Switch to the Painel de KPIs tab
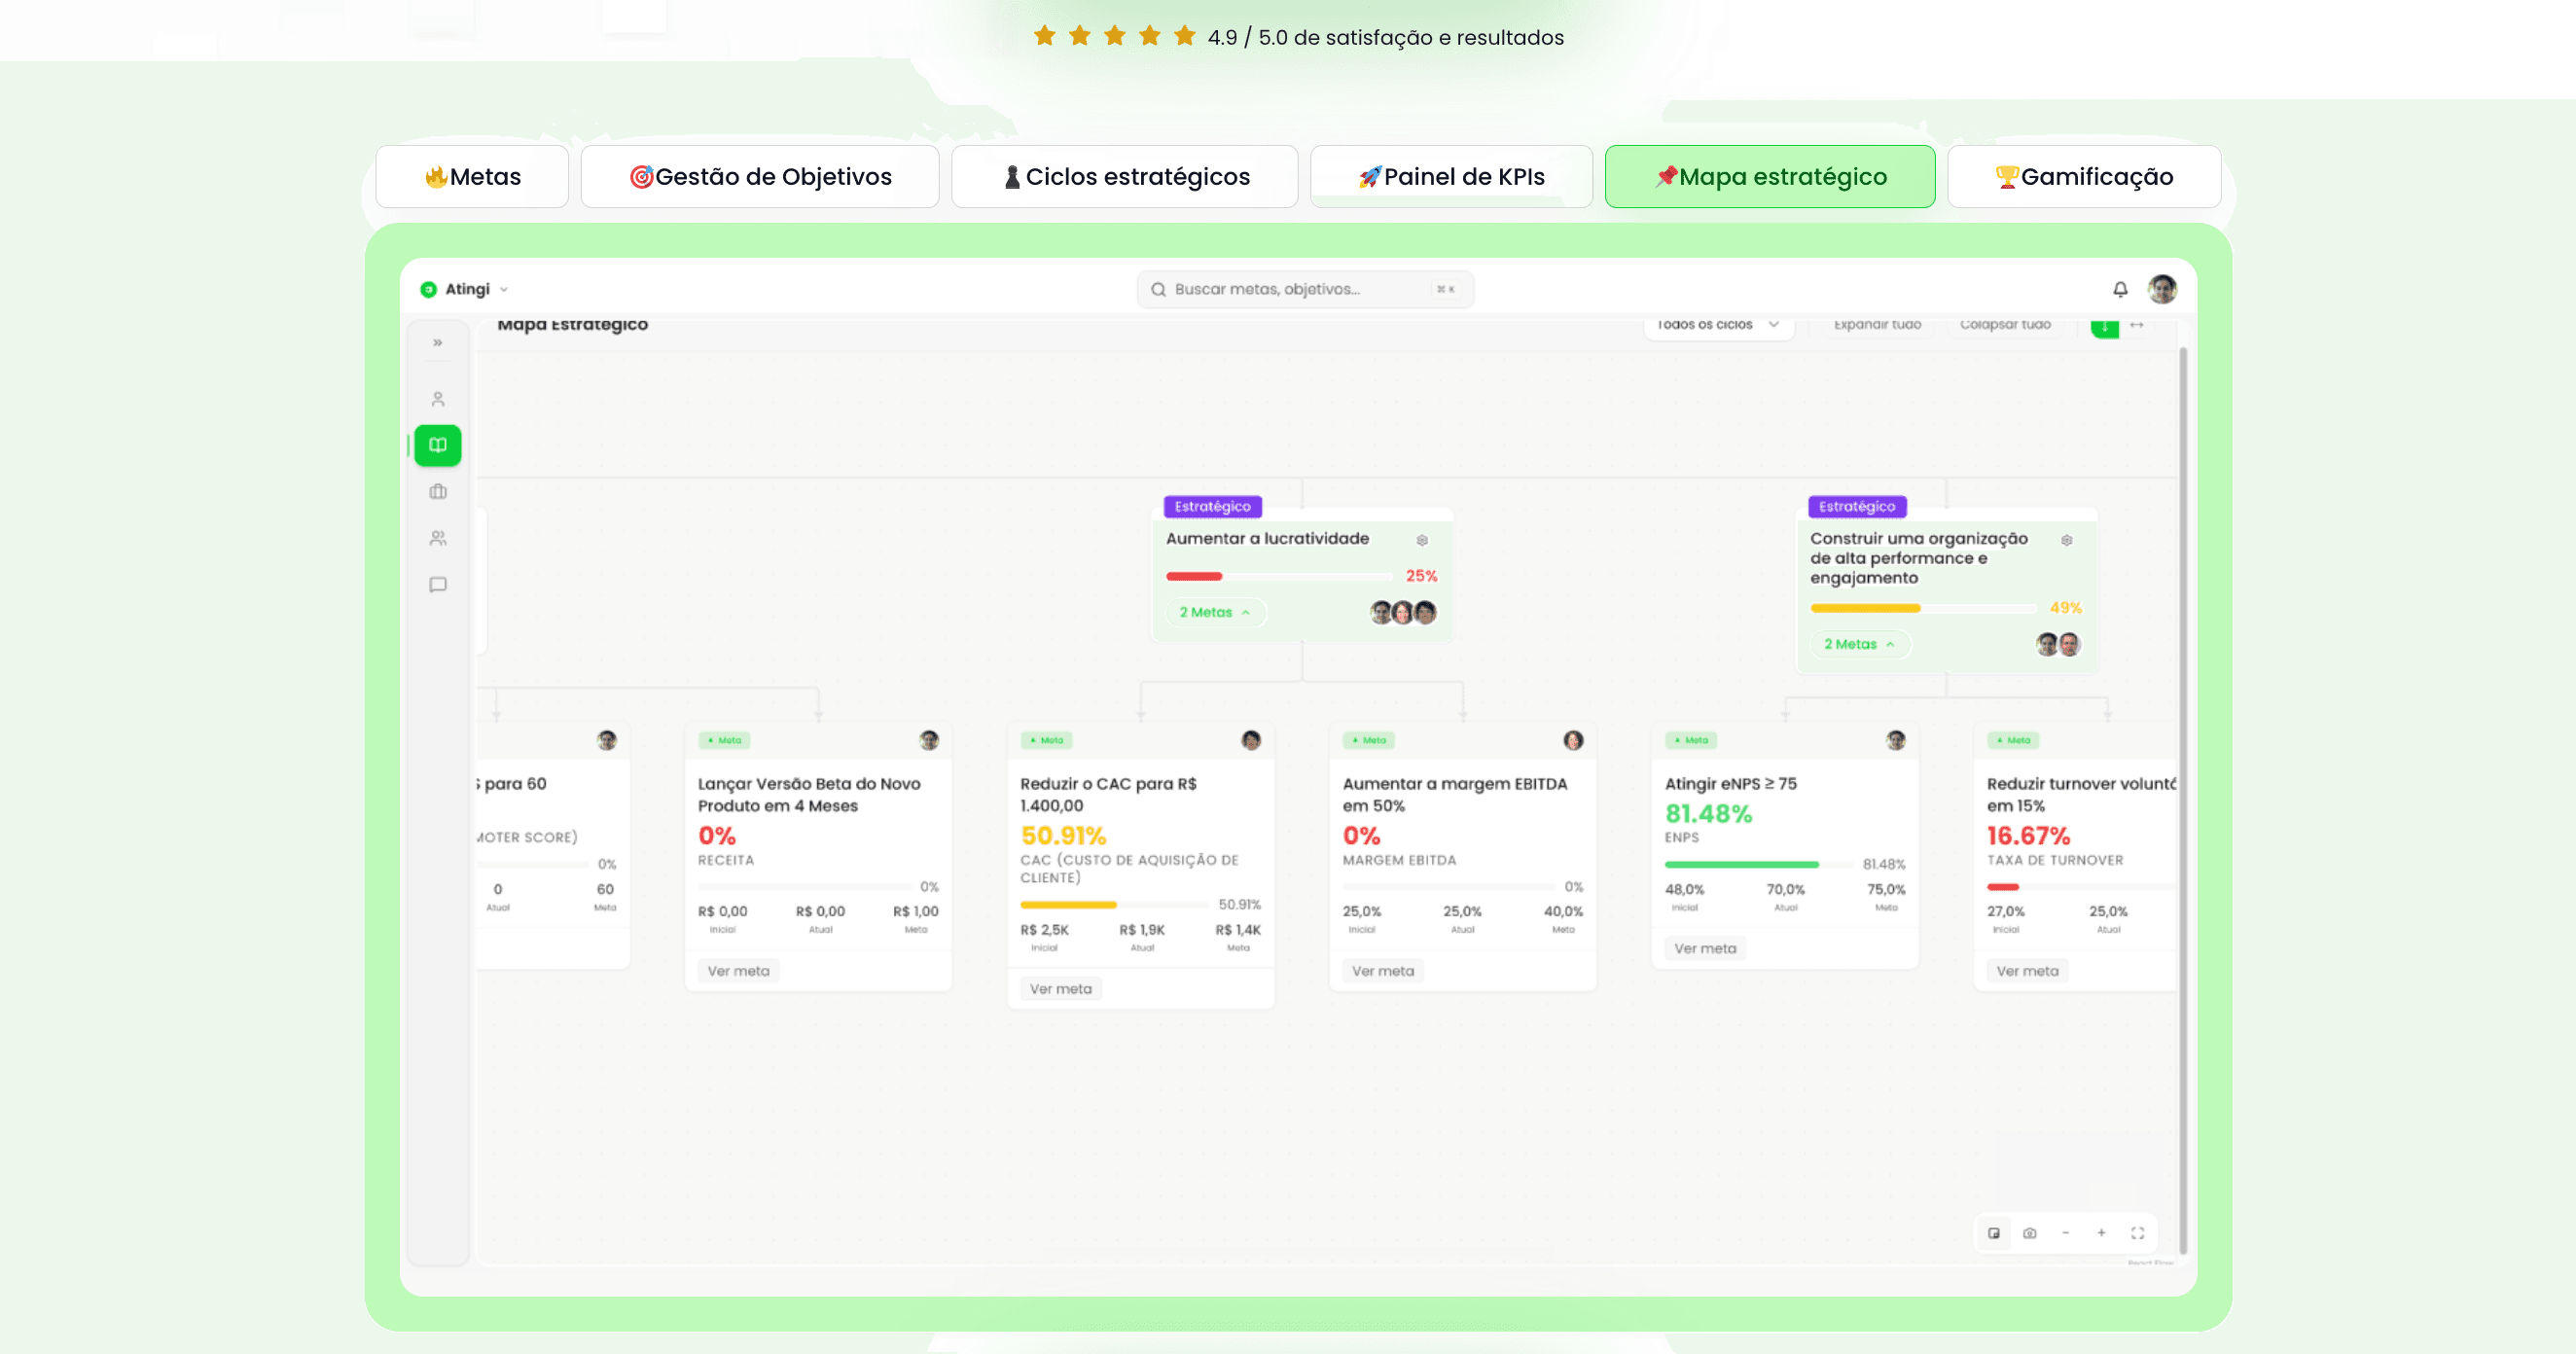The image size is (2576, 1354). point(1451,177)
